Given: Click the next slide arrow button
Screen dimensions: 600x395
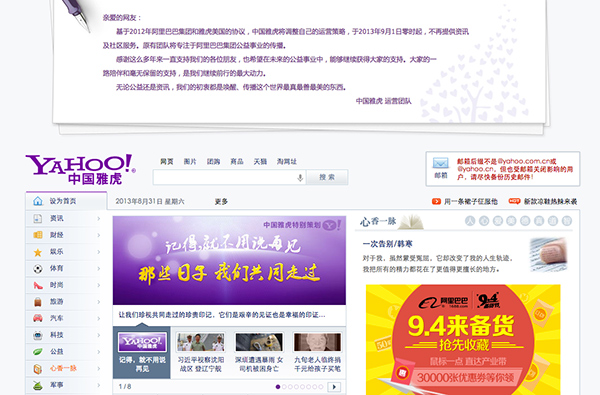Looking at the screenshot, I should 334,387.
